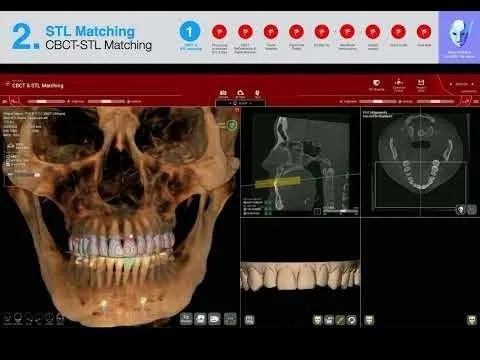The image size is (480, 360).
Task: Toggle the second-row green checkbox in the sagittal view
Action: pyautogui.click(x=268, y=209)
